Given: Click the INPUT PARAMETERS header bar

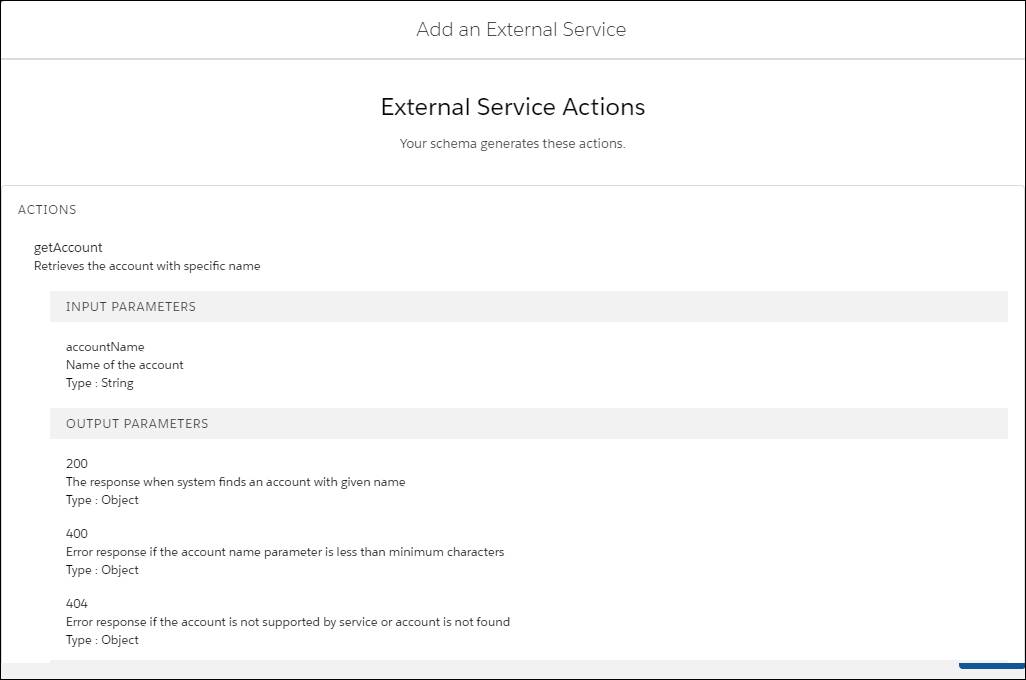Looking at the screenshot, I should pyautogui.click(x=529, y=306).
